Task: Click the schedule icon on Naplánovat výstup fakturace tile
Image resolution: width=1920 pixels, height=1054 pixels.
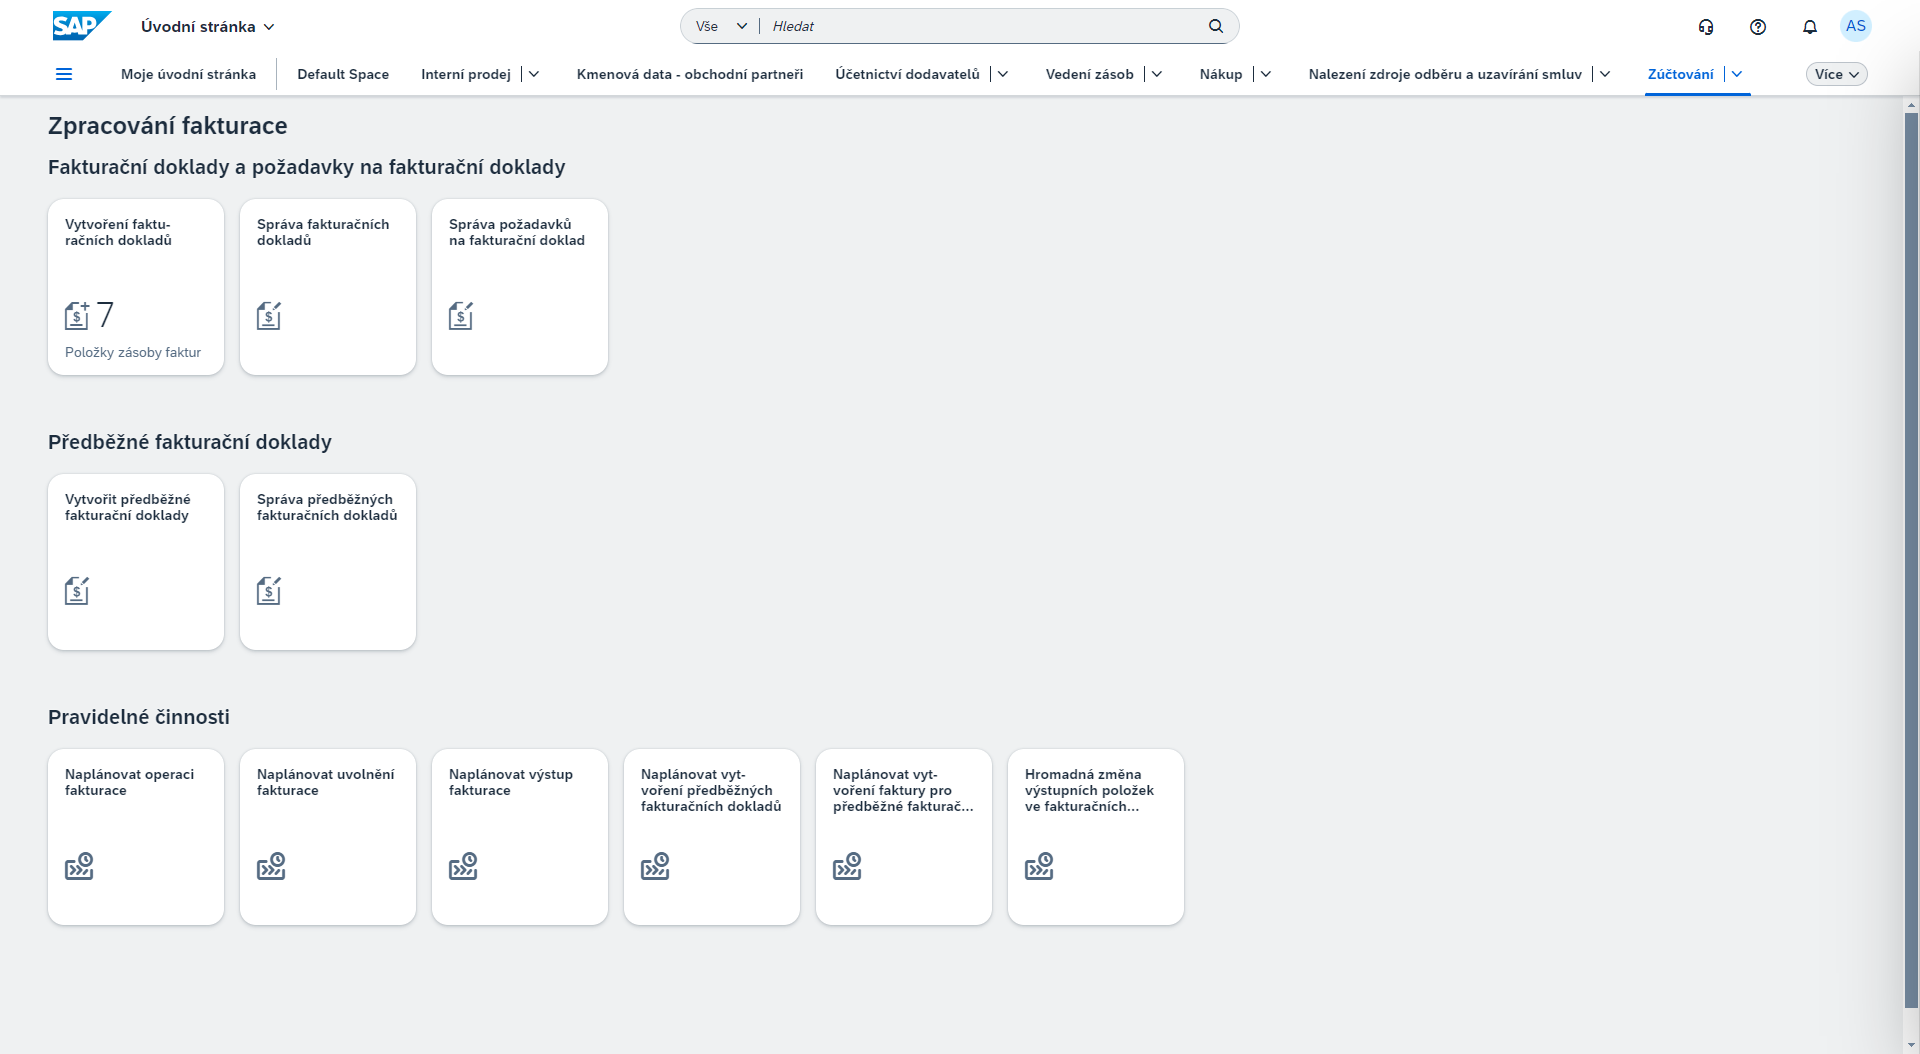Action: 464,866
